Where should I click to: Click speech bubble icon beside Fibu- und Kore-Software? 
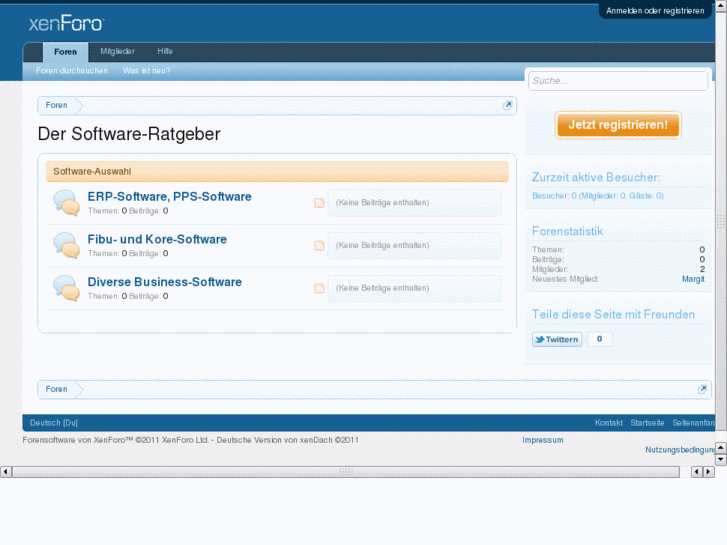(x=67, y=246)
